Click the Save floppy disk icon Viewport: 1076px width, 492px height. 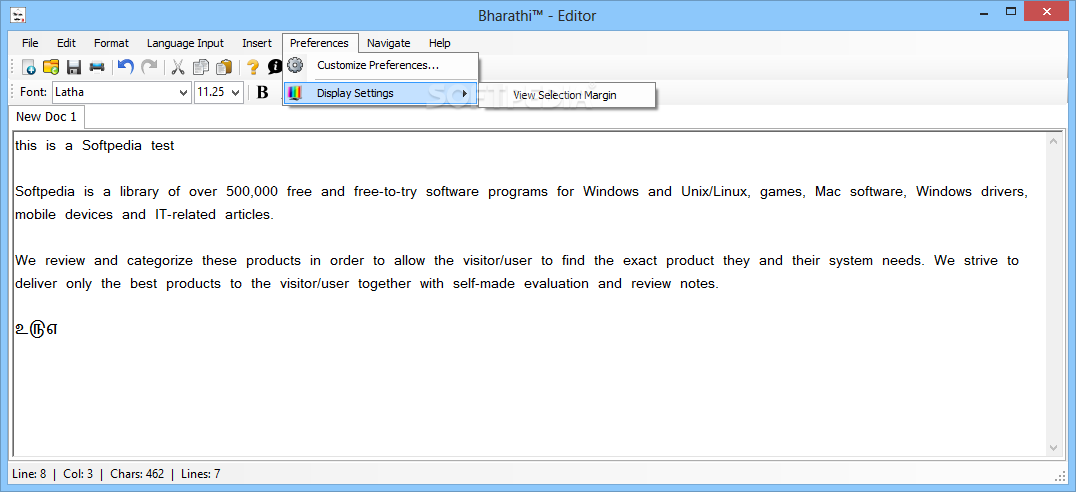pos(73,67)
